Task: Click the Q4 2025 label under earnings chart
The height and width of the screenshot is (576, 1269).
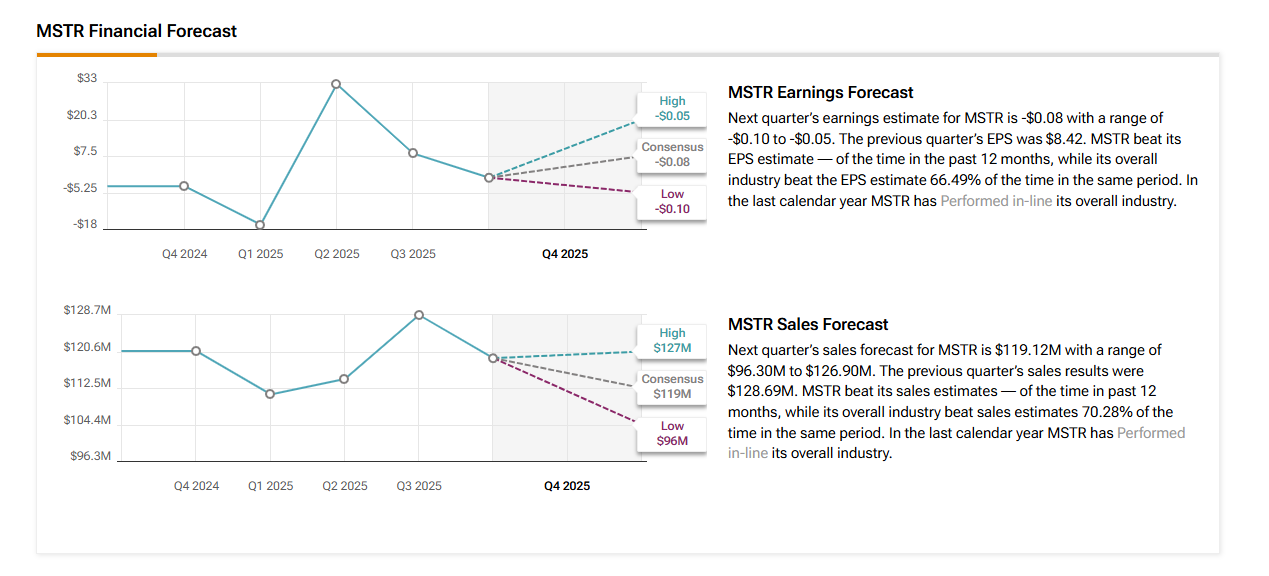Action: pos(565,254)
